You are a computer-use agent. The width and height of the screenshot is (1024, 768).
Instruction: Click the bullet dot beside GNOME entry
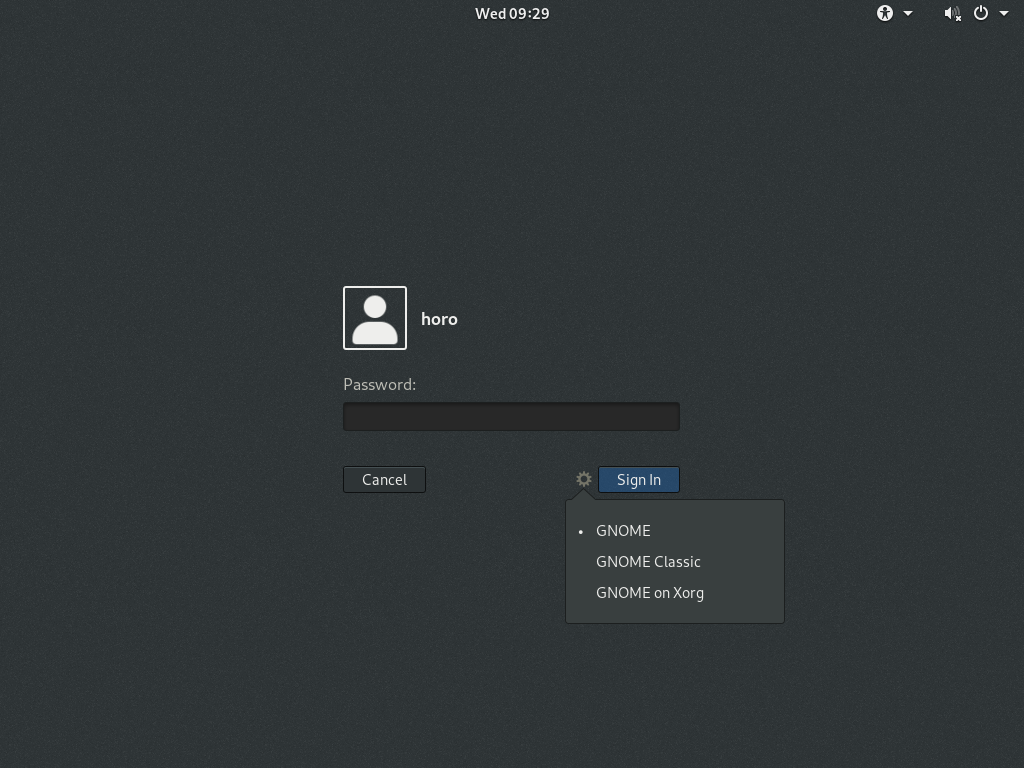[581, 532]
